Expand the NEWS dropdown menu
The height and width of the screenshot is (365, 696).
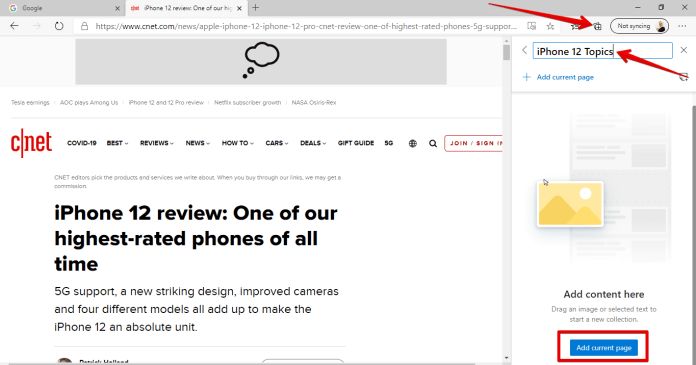point(198,143)
